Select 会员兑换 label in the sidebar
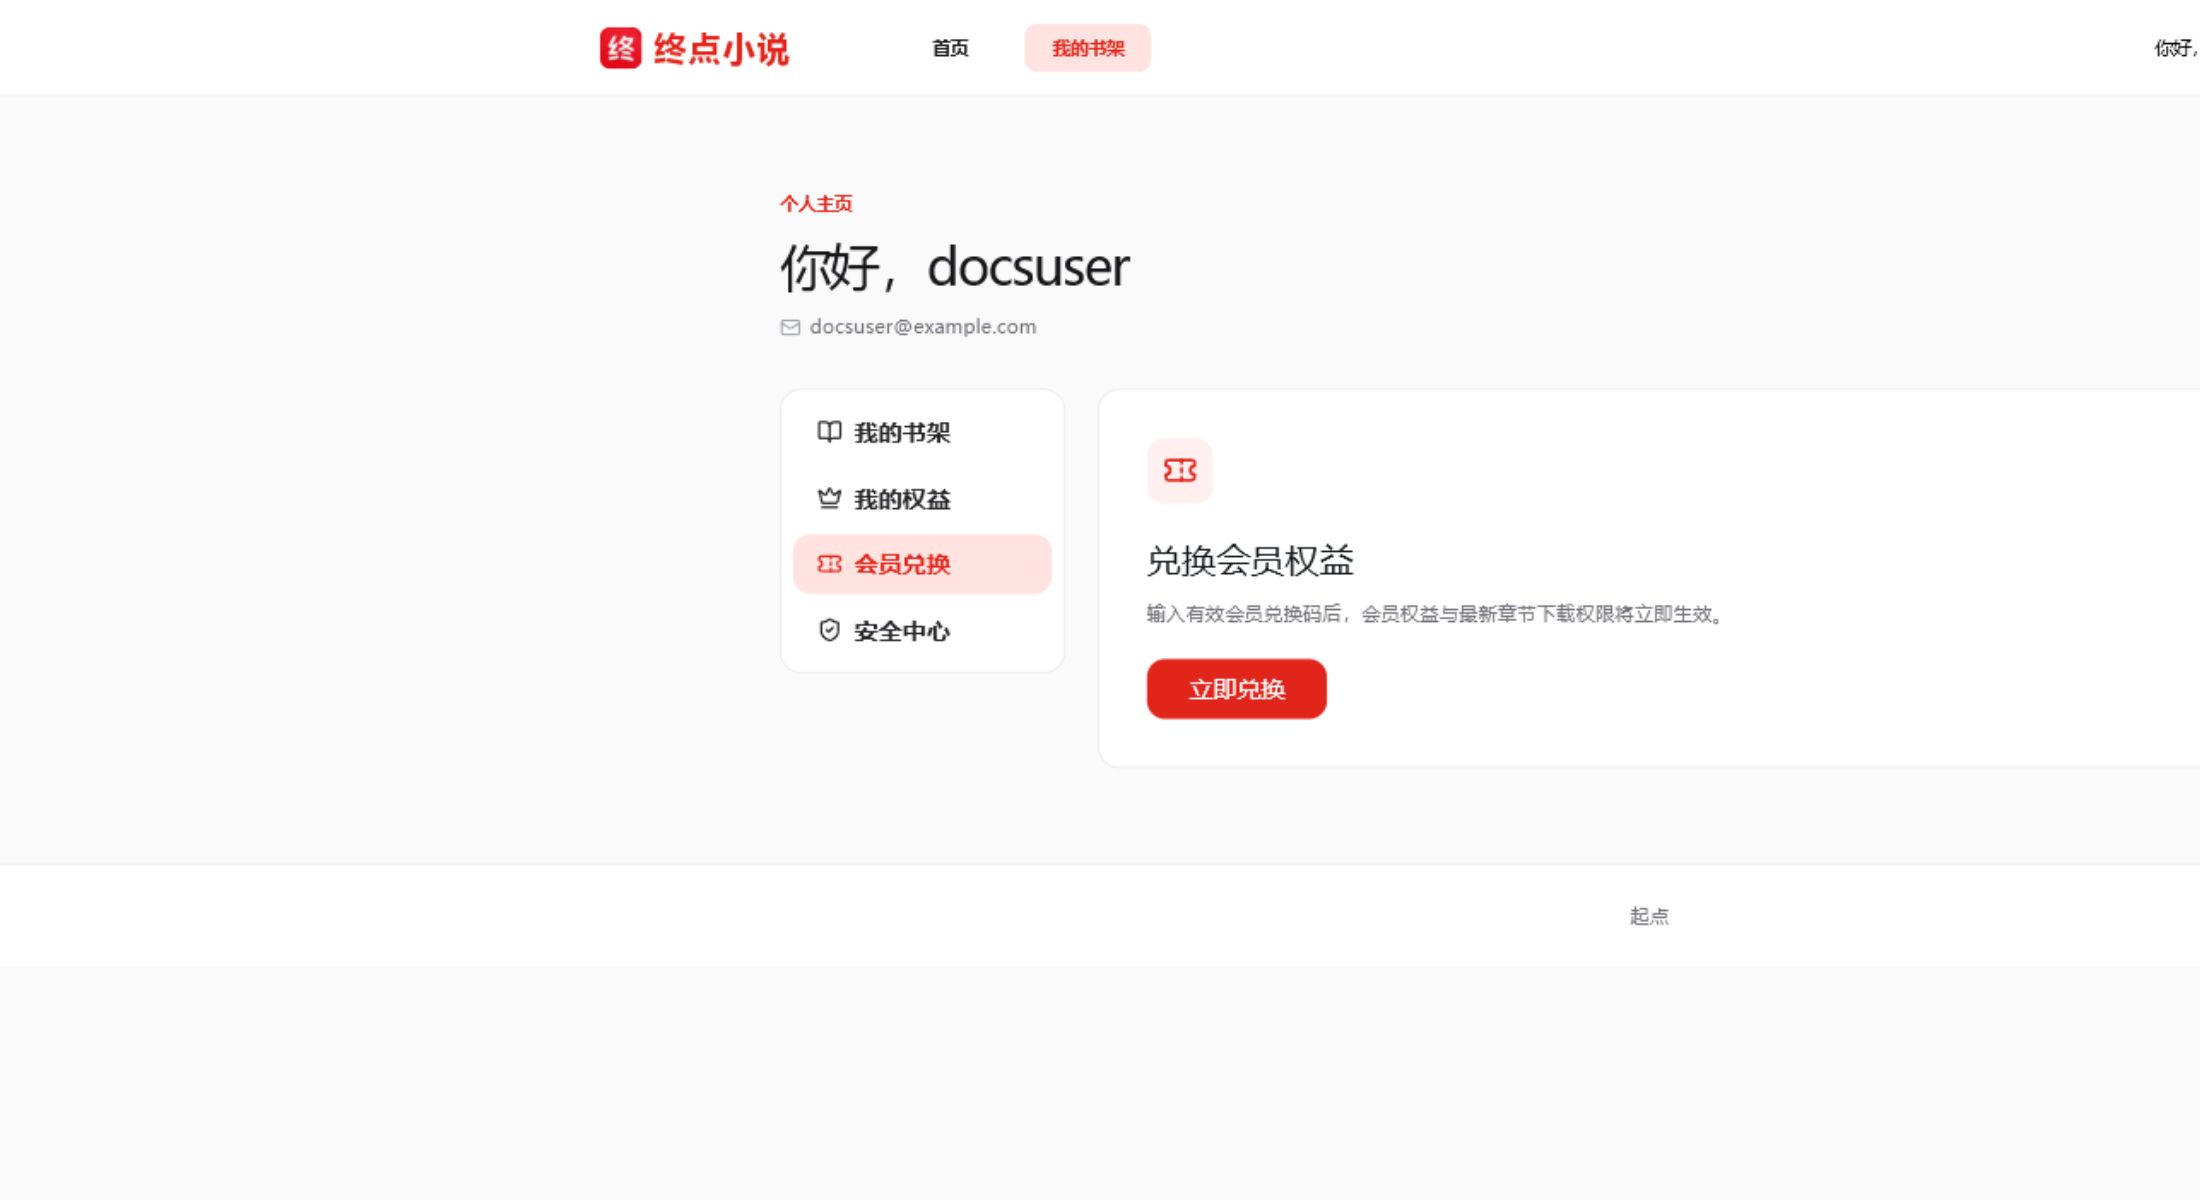Screen dimensions: 2200x1200 [902, 564]
